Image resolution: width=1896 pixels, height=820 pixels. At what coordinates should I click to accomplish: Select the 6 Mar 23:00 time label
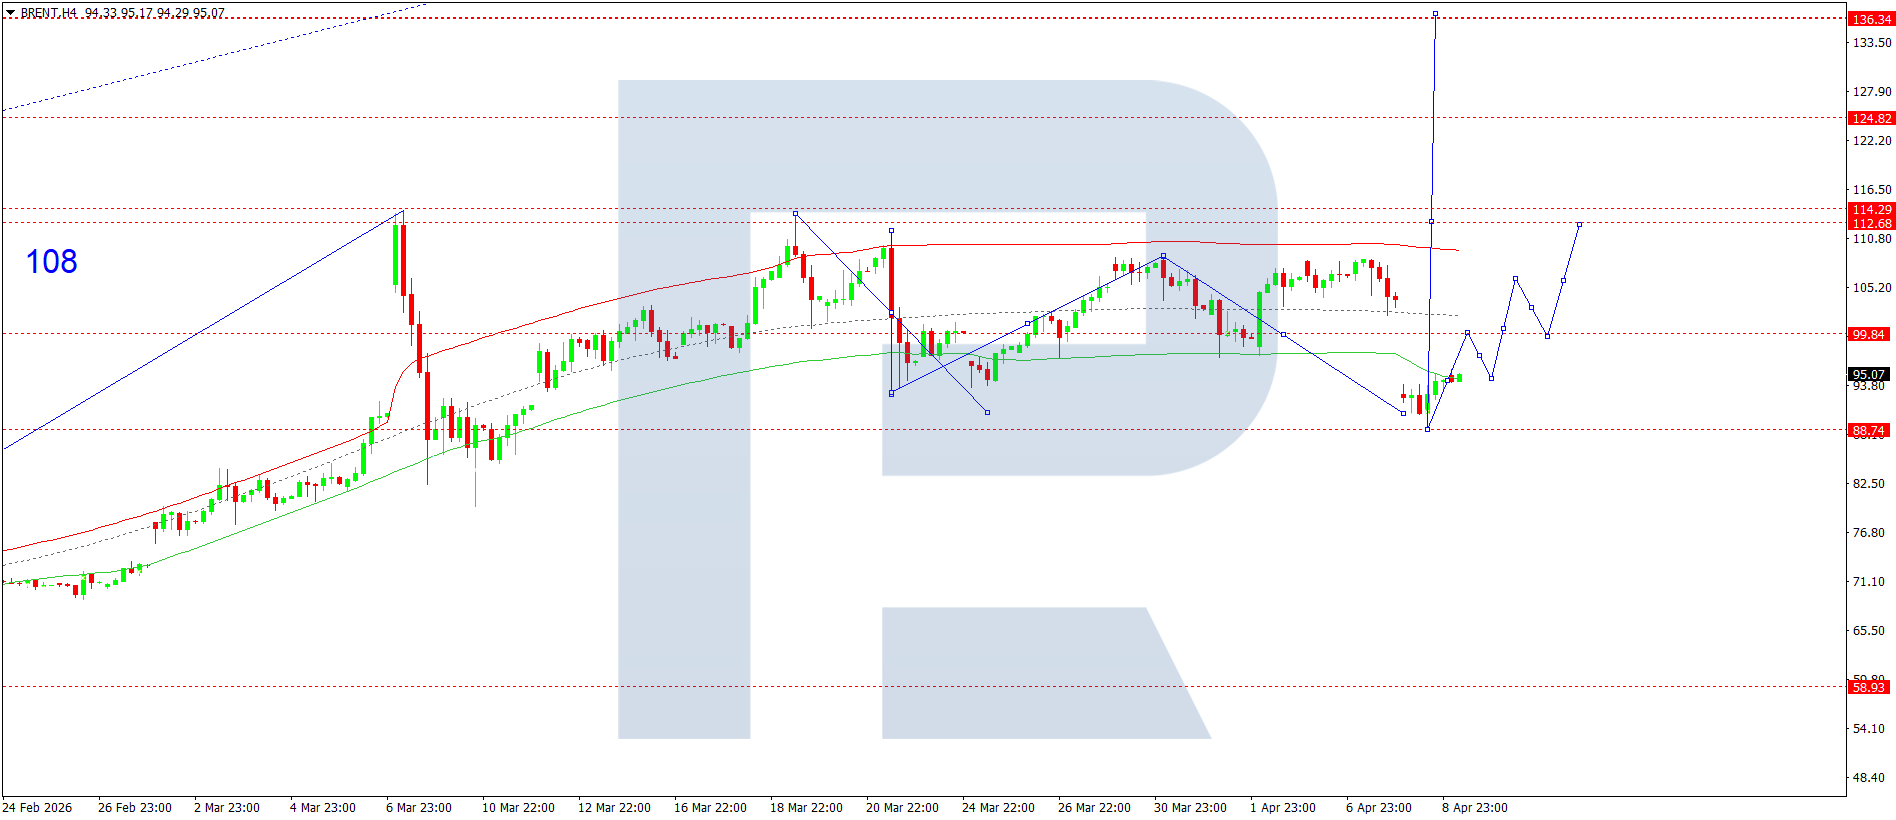point(418,808)
